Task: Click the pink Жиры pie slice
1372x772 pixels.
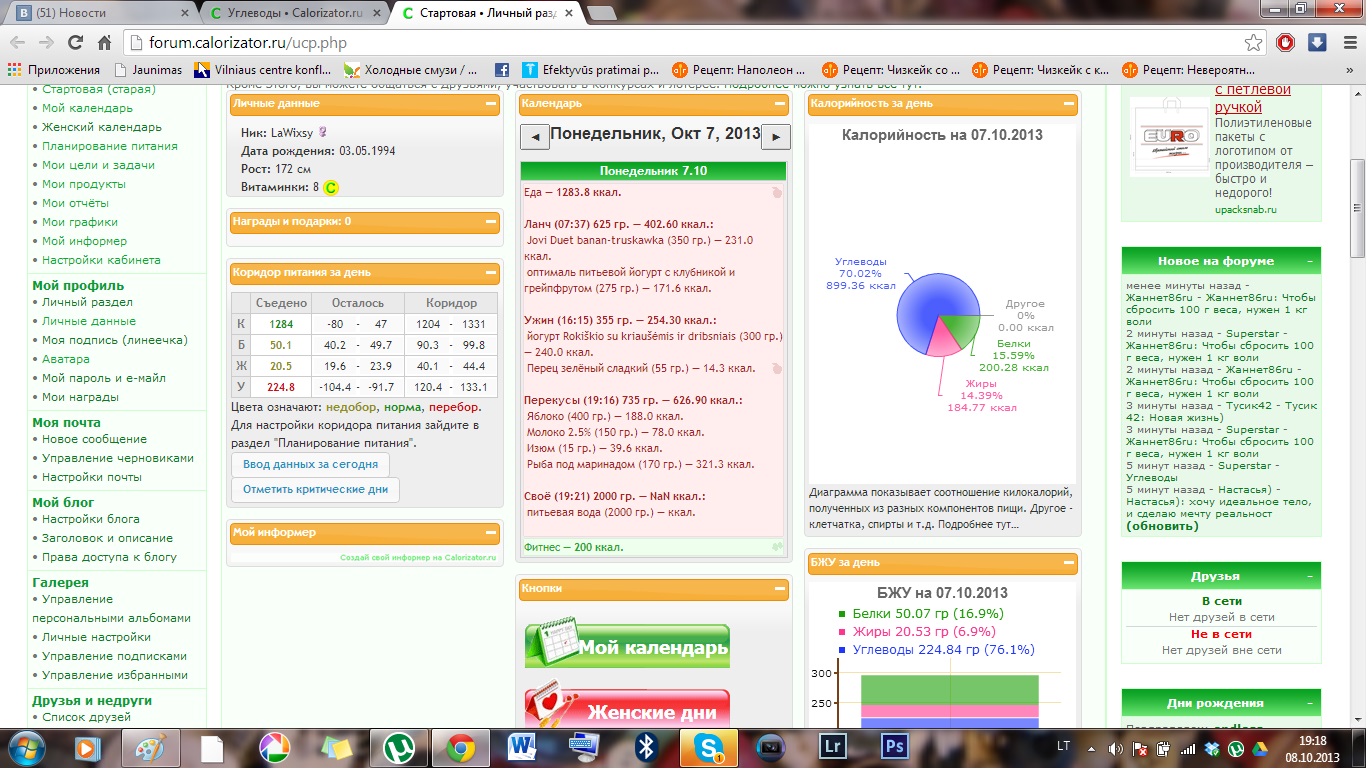Action: 943,342
